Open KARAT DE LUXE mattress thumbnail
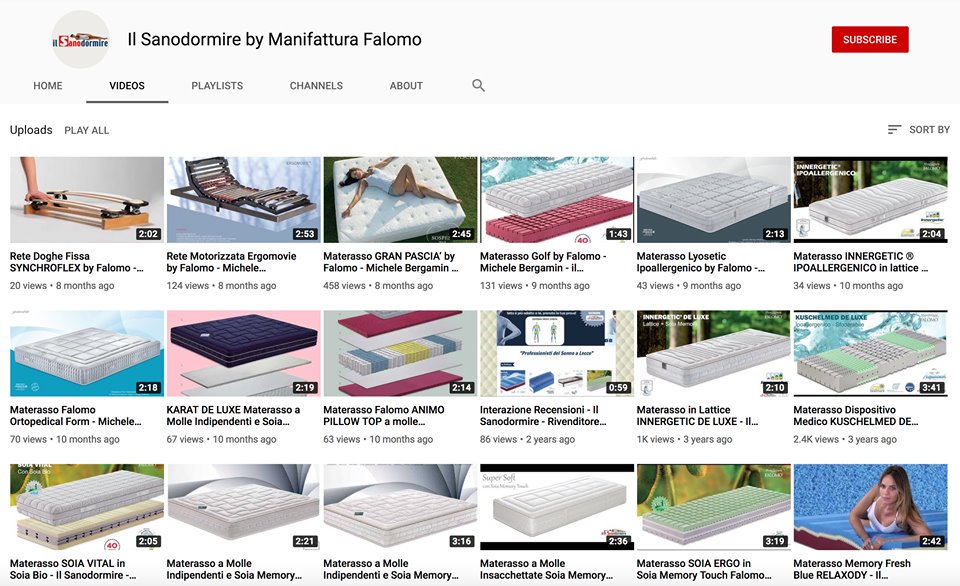The width and height of the screenshot is (960, 586). coord(244,353)
